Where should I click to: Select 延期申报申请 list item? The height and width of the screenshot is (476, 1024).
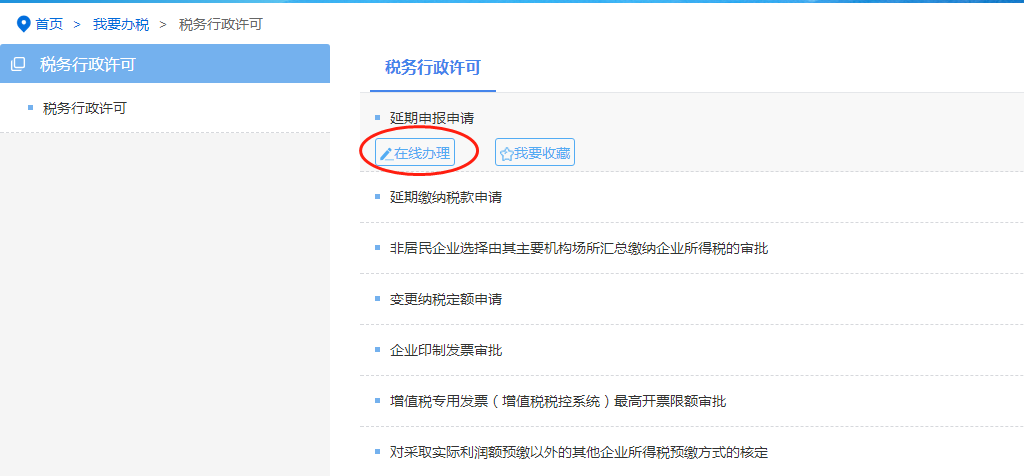432,119
